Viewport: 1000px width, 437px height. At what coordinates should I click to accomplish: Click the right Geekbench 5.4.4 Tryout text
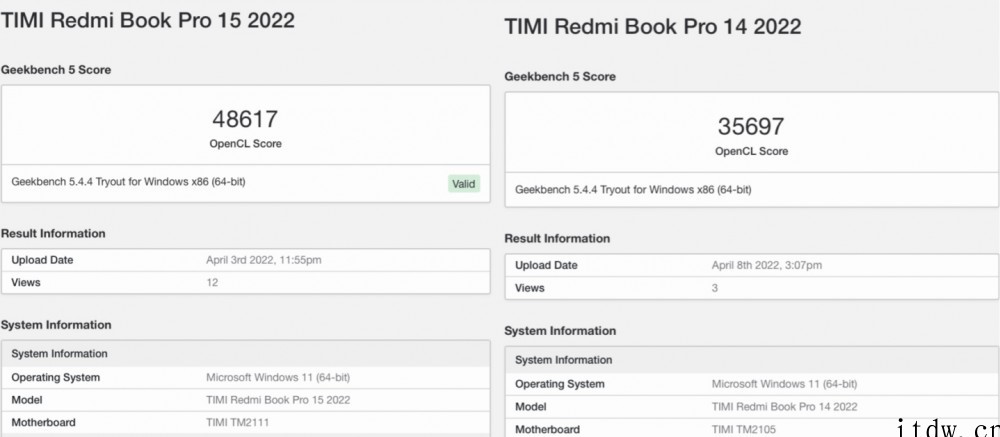point(633,189)
